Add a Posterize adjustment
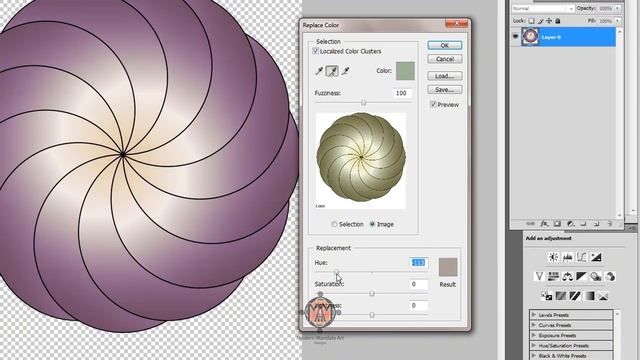This screenshot has height=360, width=640. pyautogui.click(x=561, y=296)
